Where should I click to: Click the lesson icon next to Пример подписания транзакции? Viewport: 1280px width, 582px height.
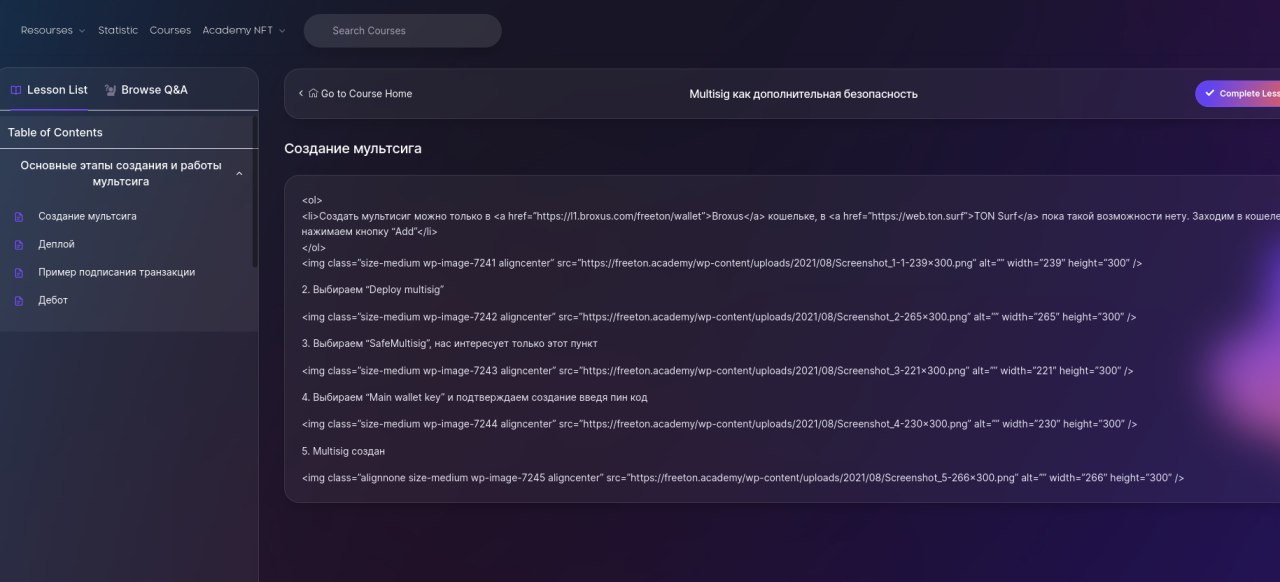pyautogui.click(x=18, y=273)
